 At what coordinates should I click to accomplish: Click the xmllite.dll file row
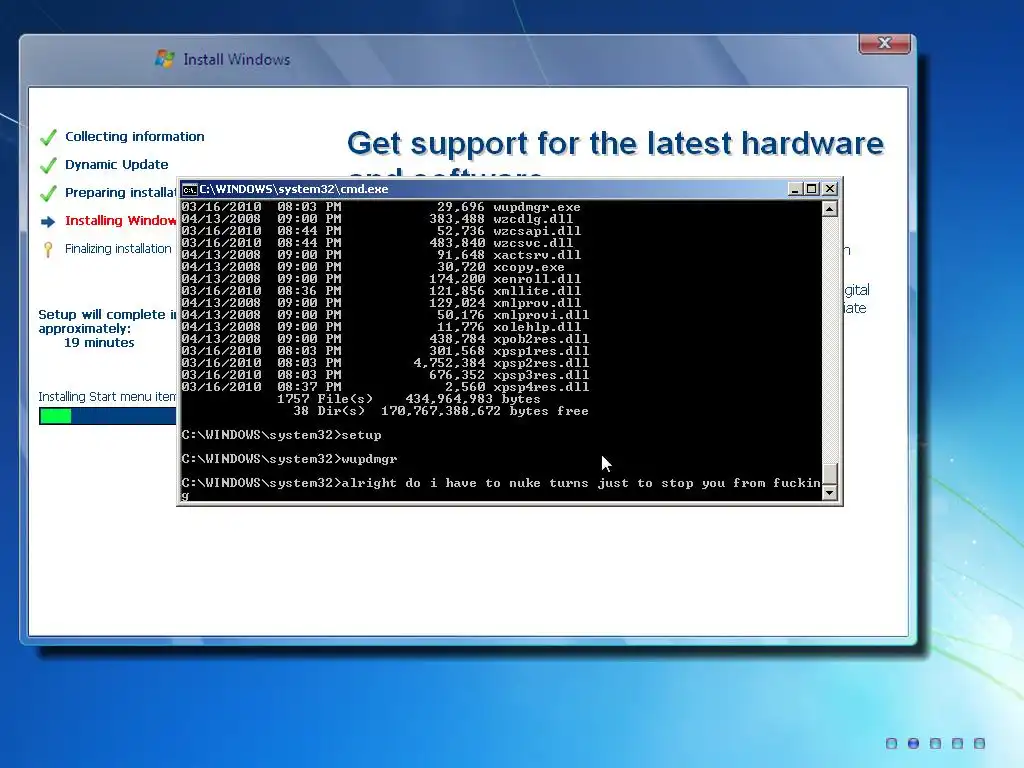[381, 291]
